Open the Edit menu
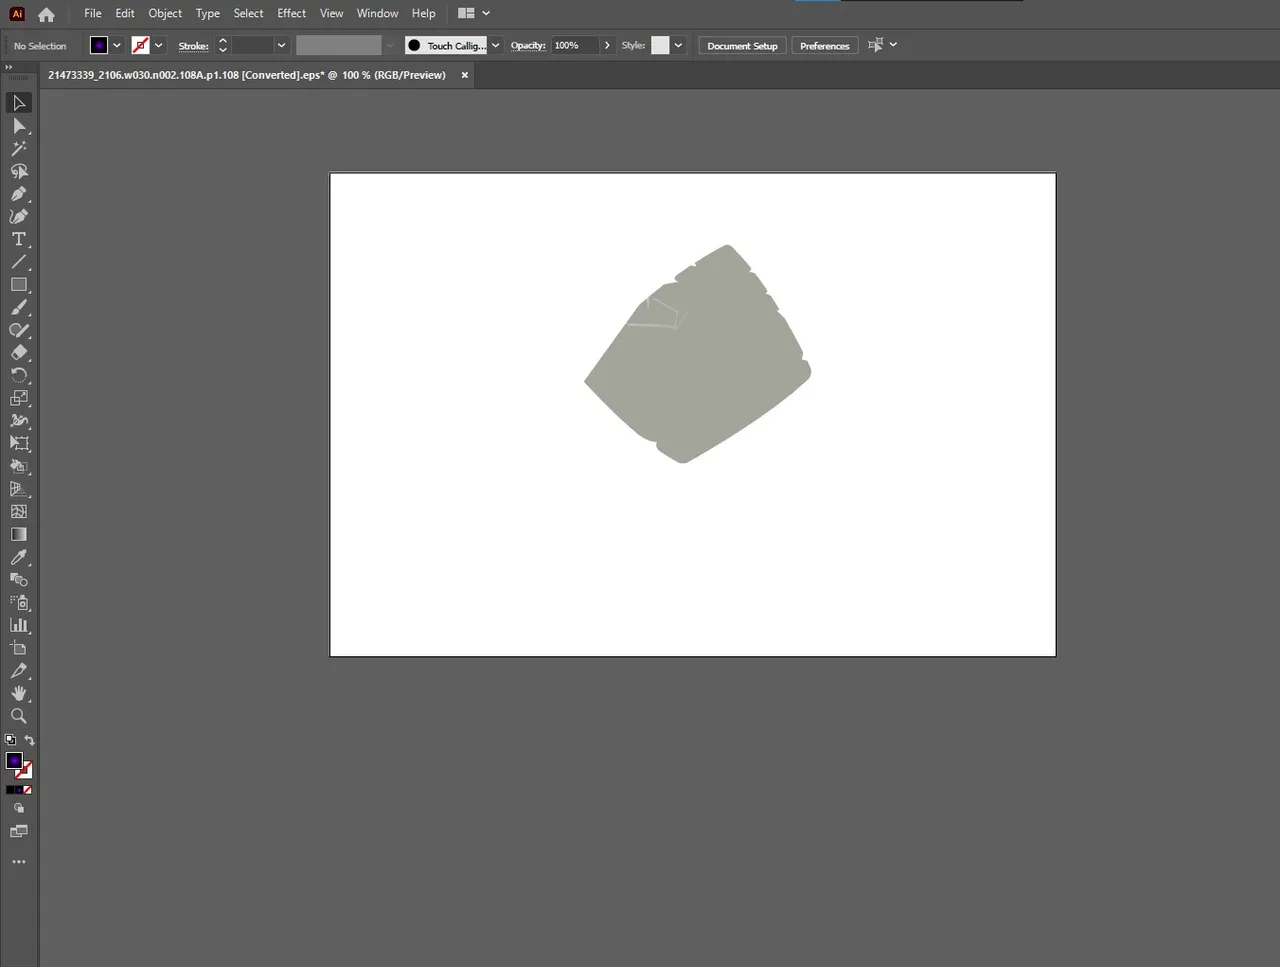The width and height of the screenshot is (1280, 967). tap(125, 13)
